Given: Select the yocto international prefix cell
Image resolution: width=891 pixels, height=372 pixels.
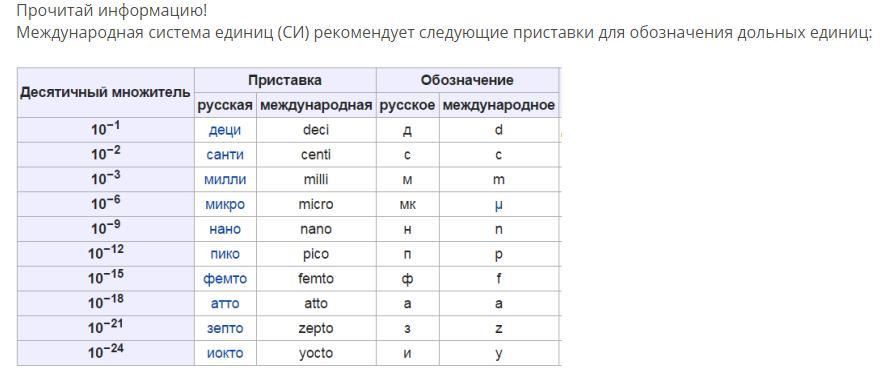Looking at the screenshot, I should 316,353.
